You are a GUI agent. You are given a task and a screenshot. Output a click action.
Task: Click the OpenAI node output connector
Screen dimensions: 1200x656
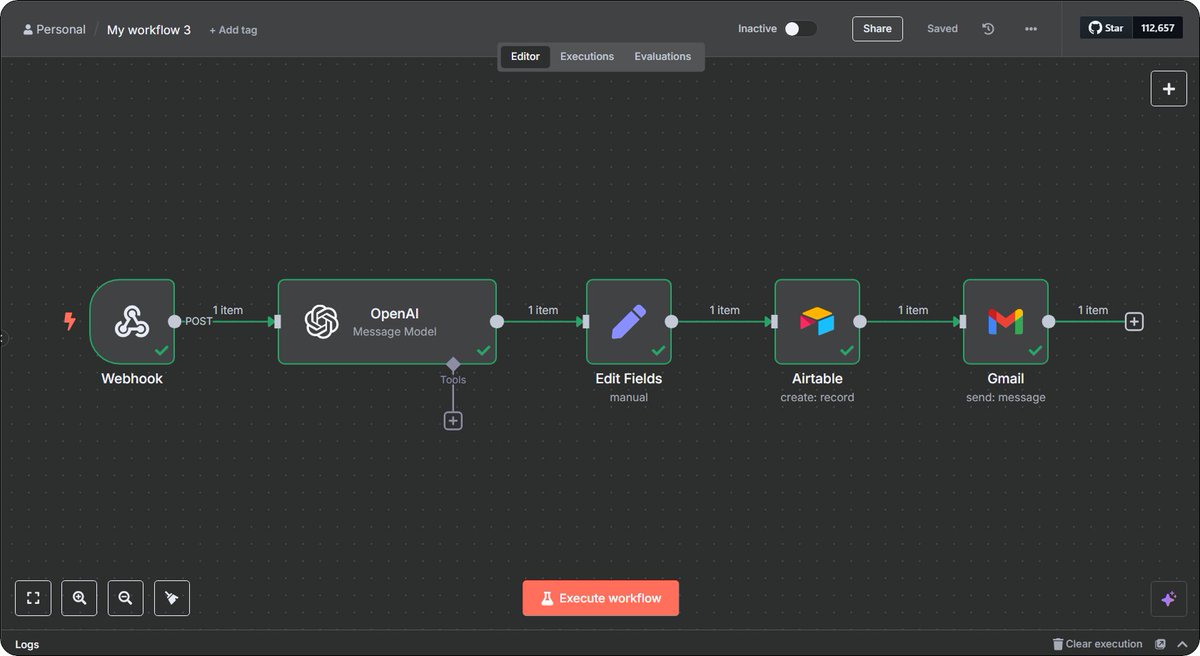point(496,322)
